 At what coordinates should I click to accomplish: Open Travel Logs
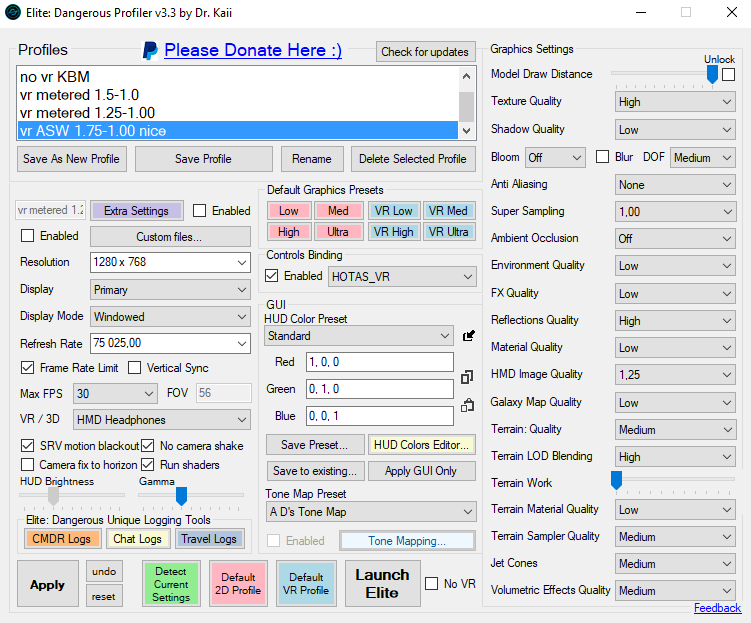coord(209,539)
